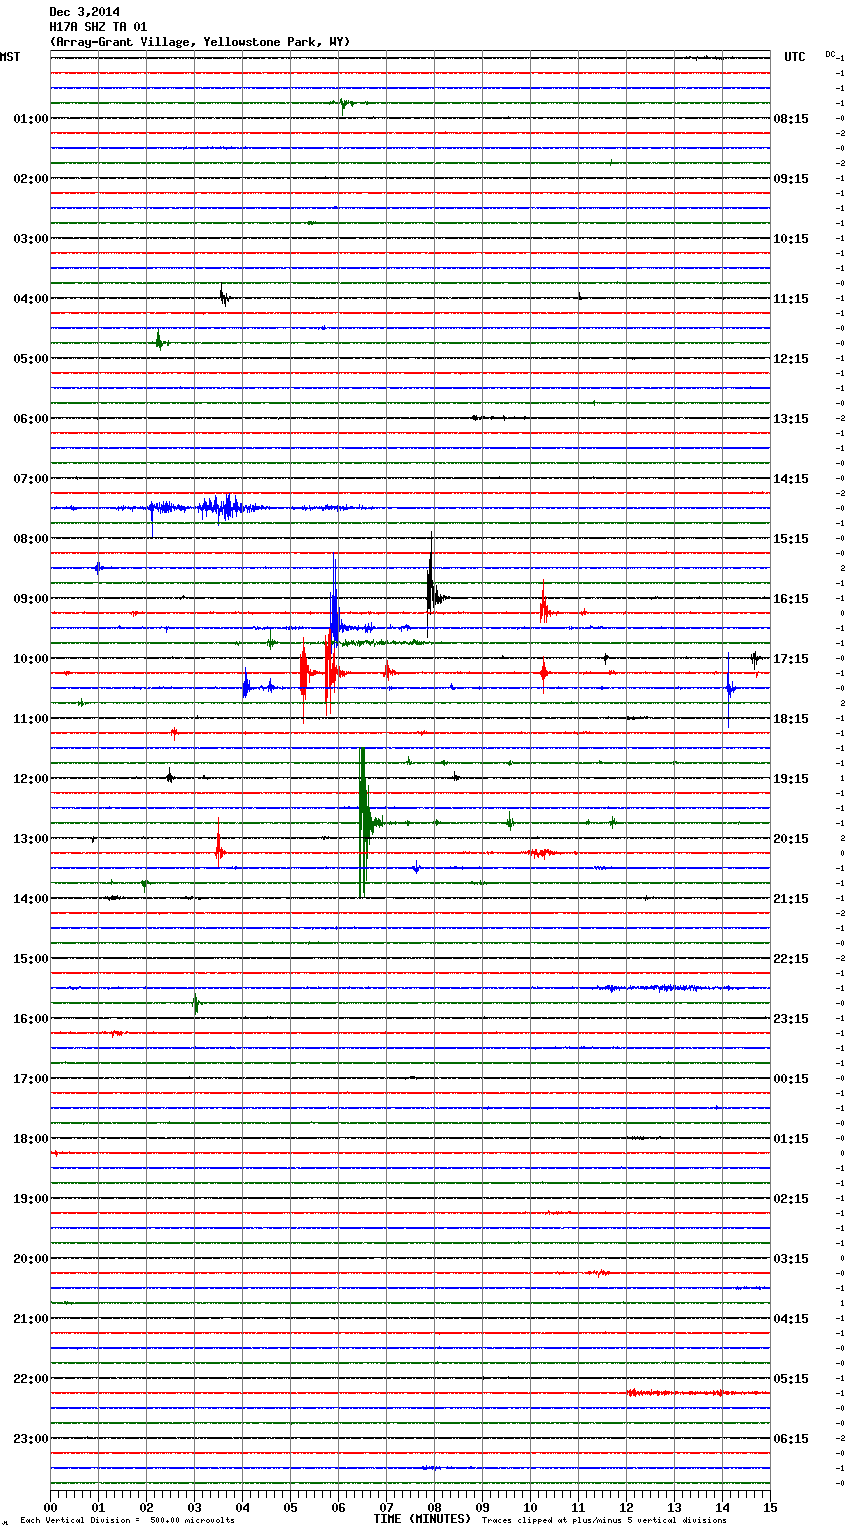850x1534 pixels.
Task: Click the '08:15' UTC time label
Action: (791, 119)
